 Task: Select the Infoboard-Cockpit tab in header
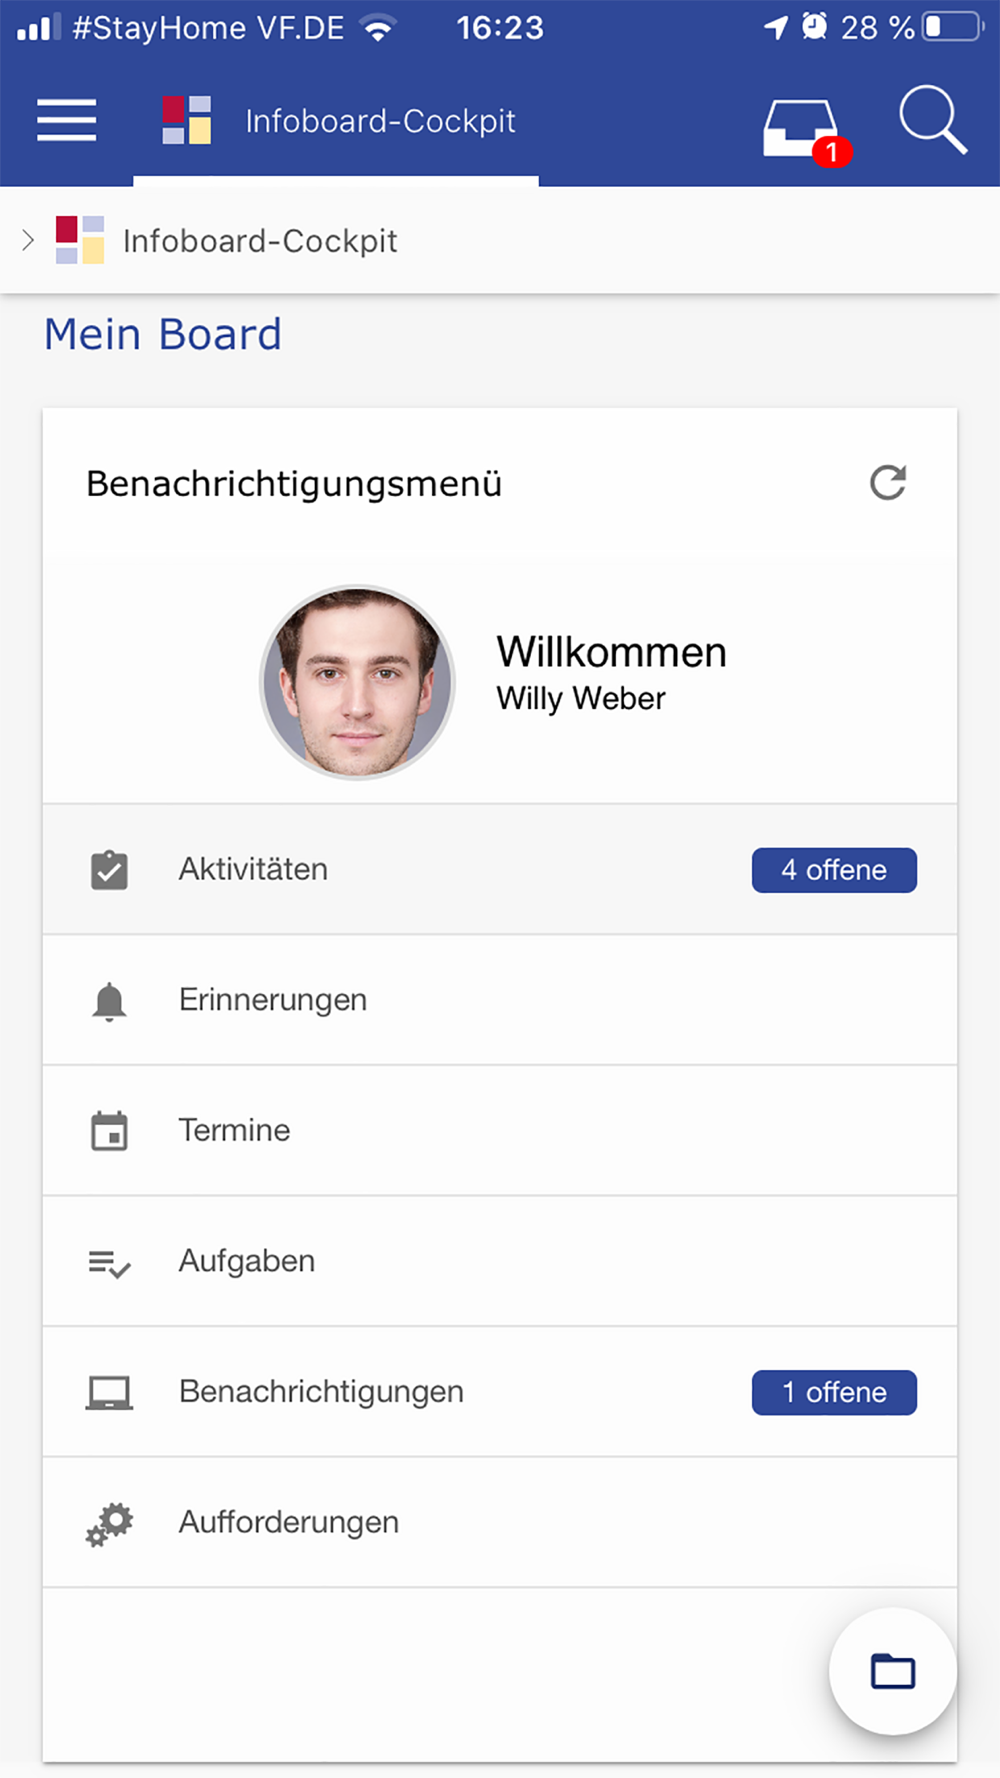(337, 122)
